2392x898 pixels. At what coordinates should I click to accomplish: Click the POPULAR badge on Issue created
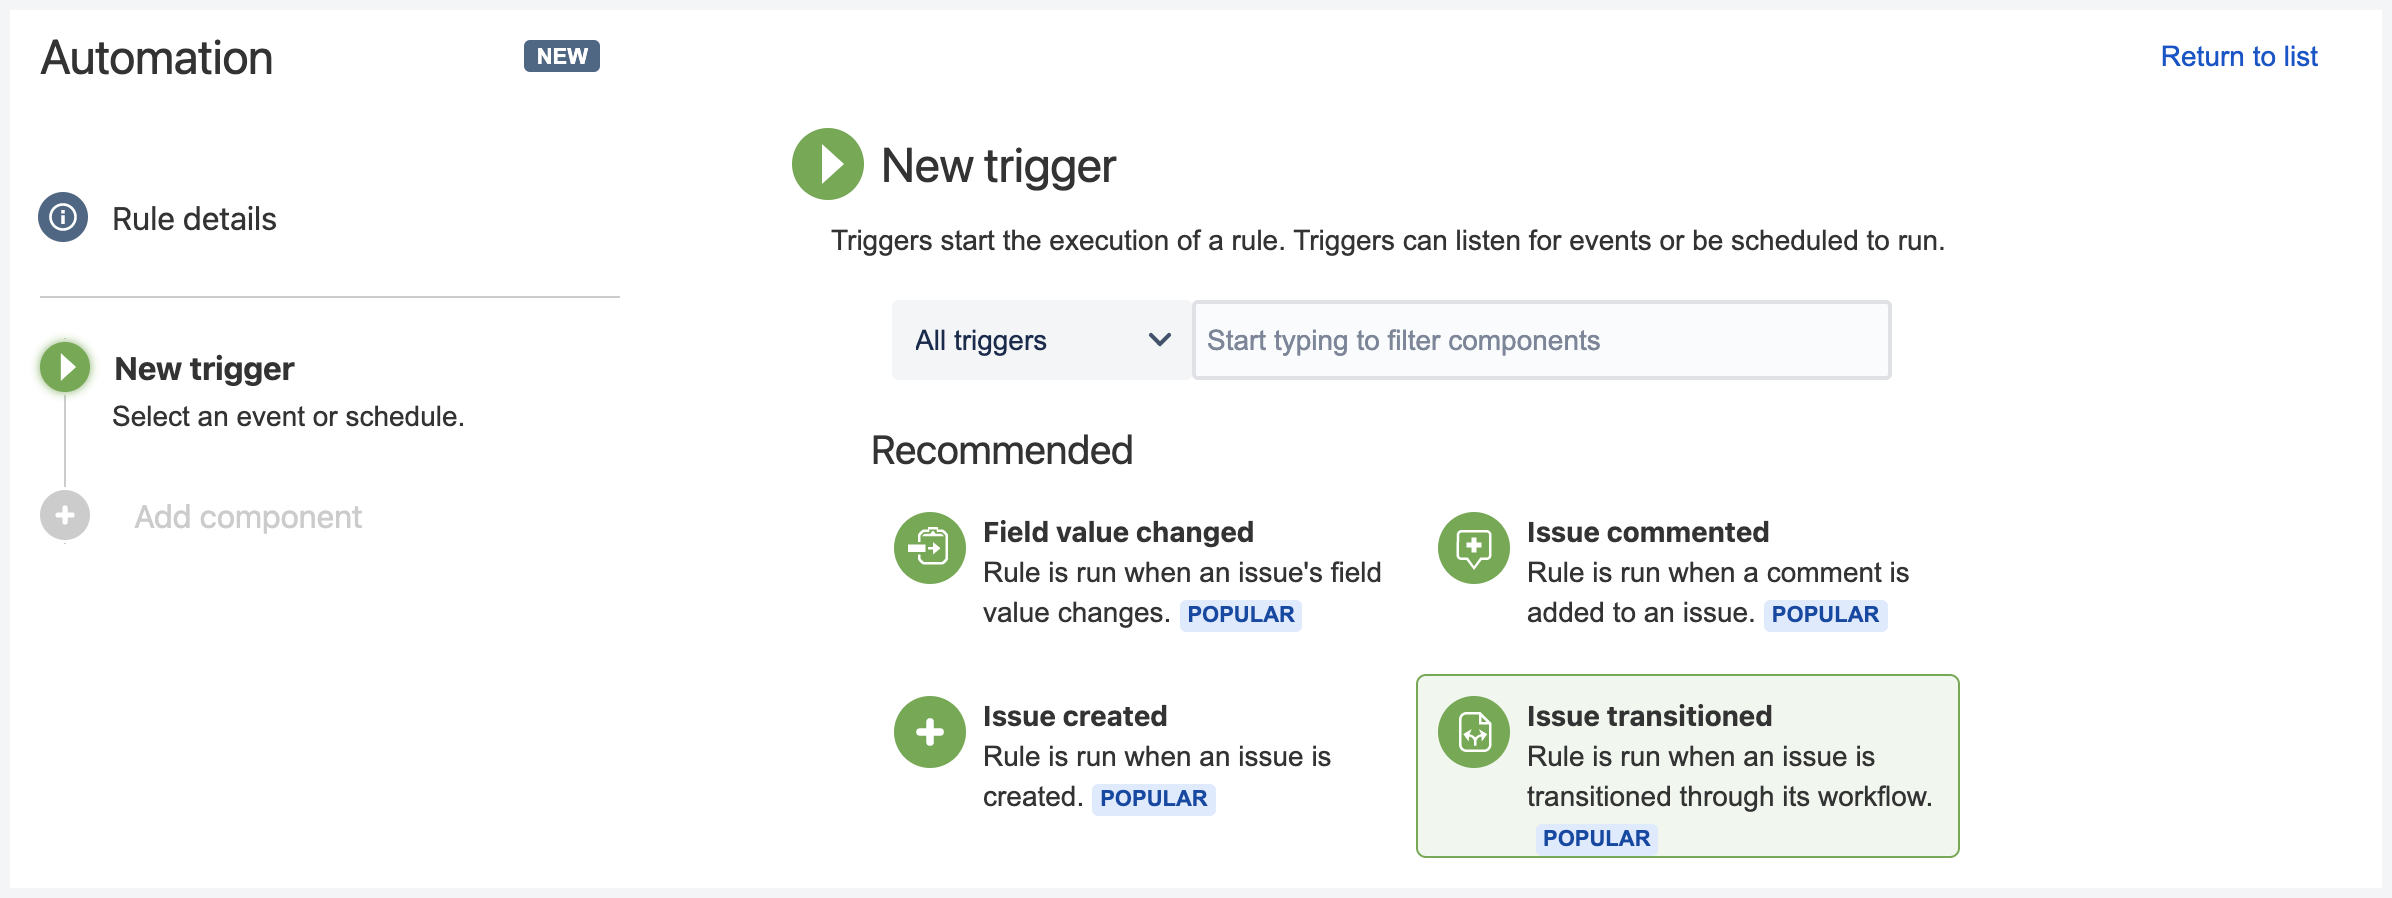click(x=1154, y=798)
